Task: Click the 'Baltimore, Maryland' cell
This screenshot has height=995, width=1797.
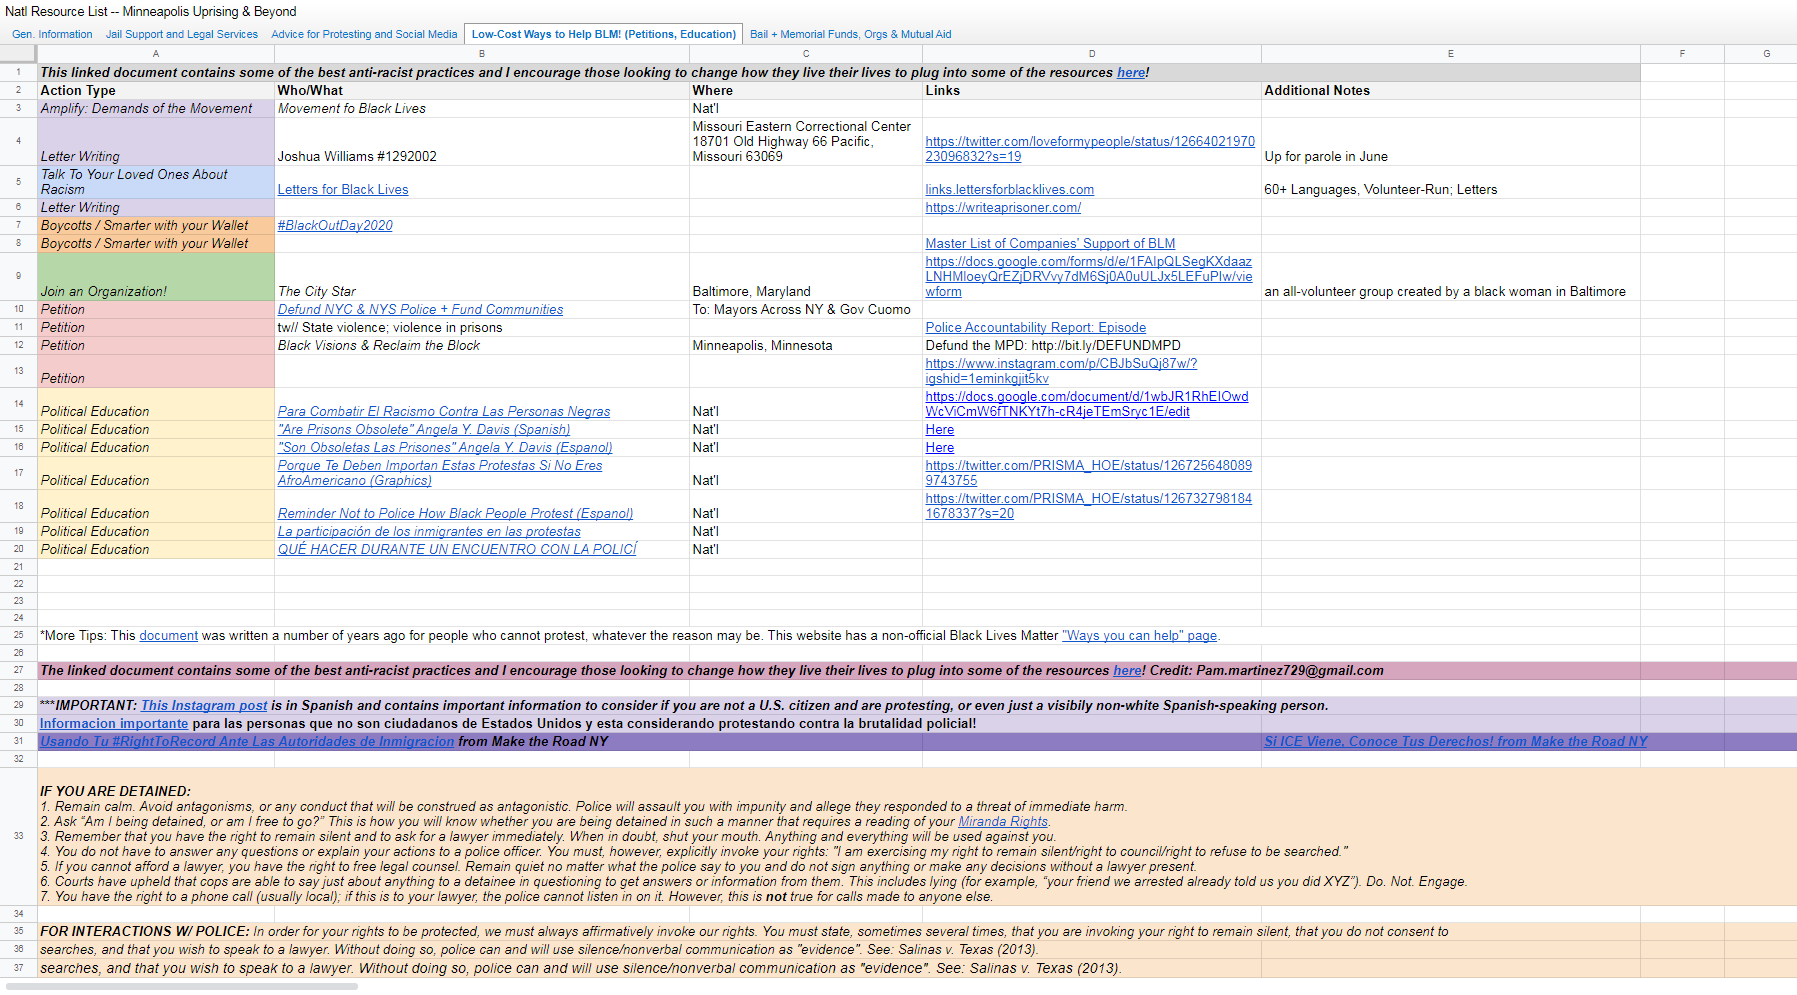Action: point(806,276)
